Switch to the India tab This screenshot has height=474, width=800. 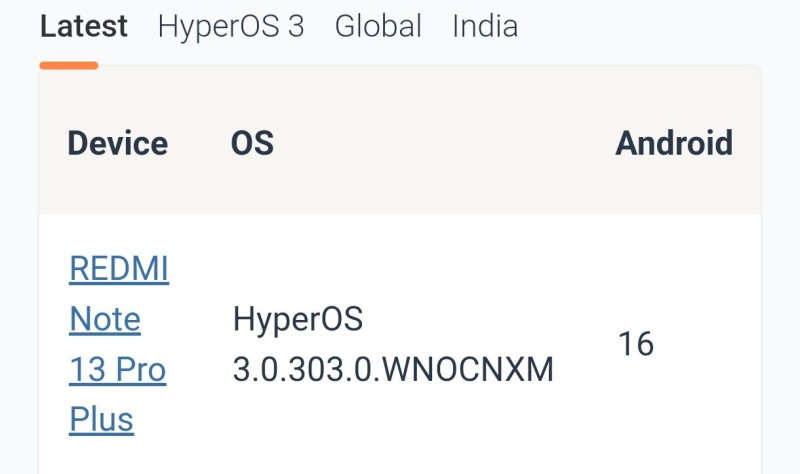point(485,26)
